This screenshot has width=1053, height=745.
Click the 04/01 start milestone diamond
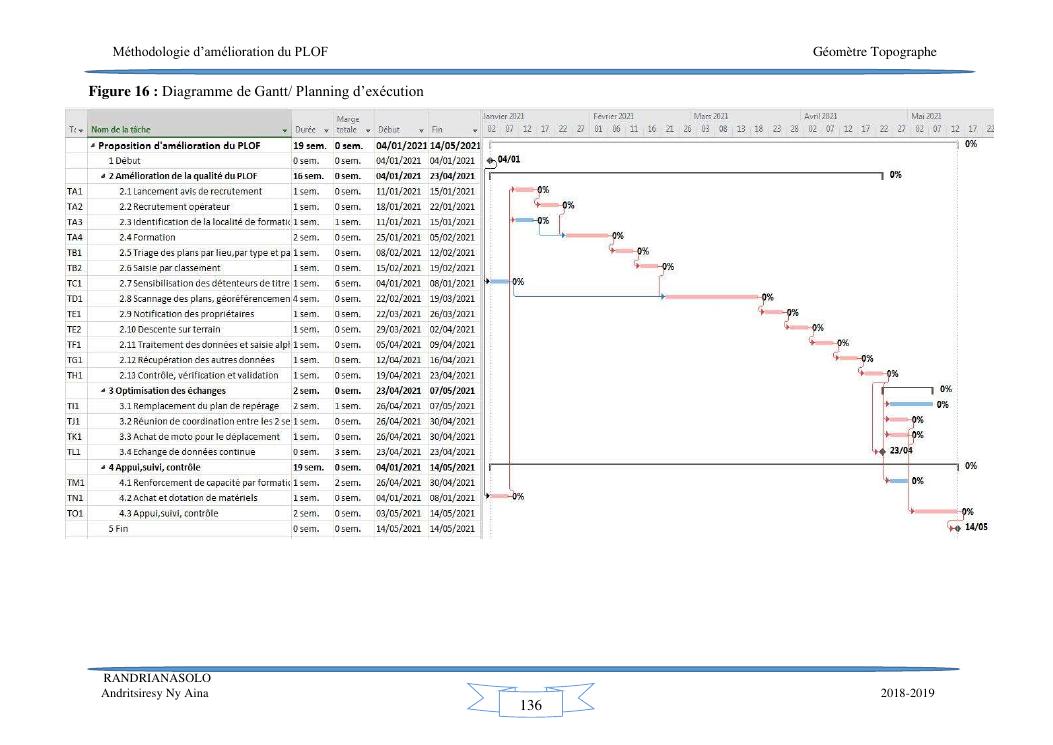pos(490,160)
